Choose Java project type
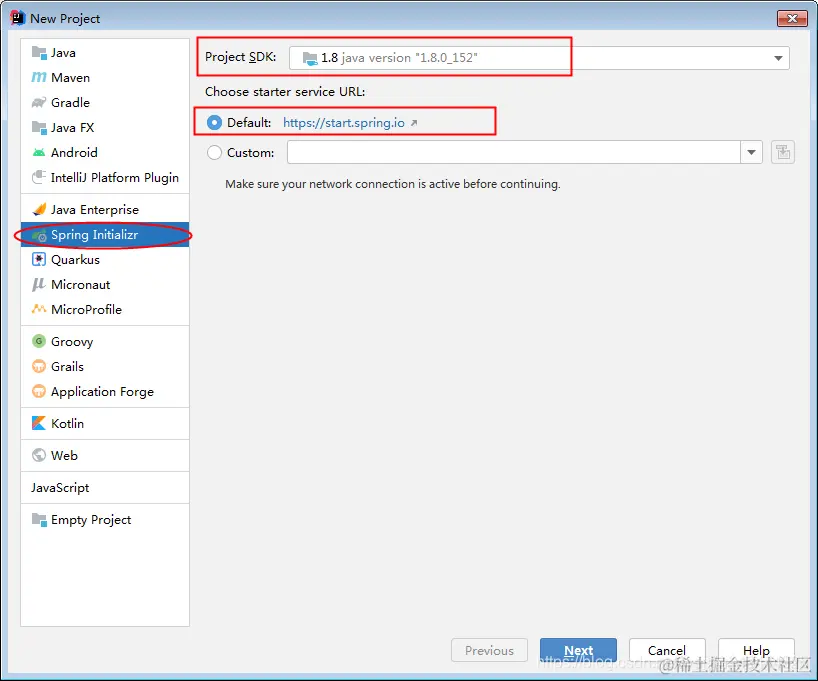The height and width of the screenshot is (681, 818). (105, 53)
